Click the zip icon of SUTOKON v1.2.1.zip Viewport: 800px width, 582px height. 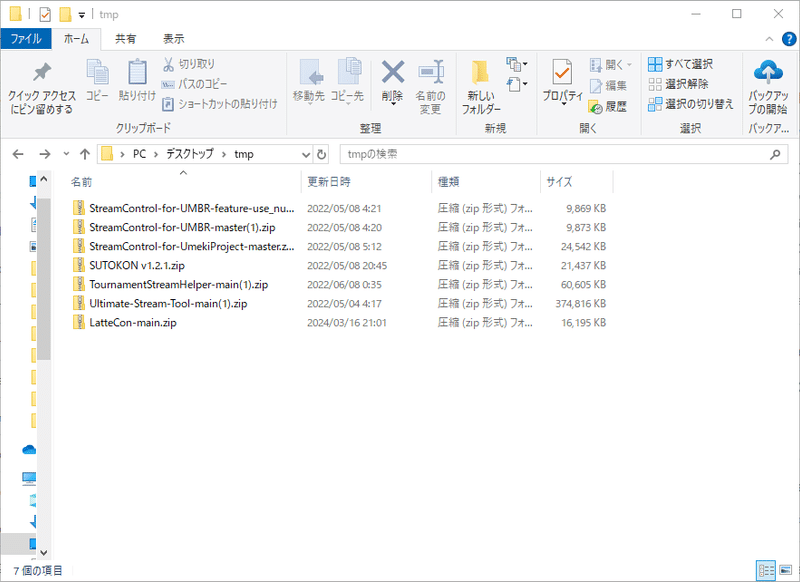(79, 265)
